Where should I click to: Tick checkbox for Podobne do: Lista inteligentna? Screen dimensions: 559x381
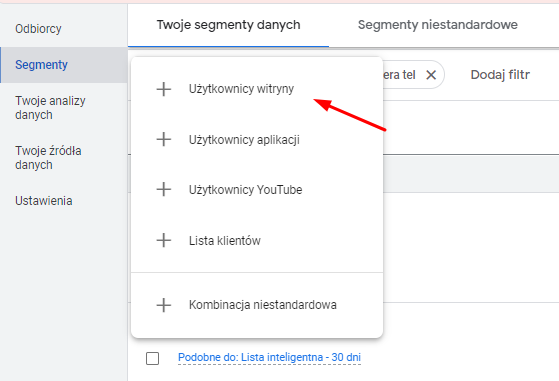tap(153, 358)
